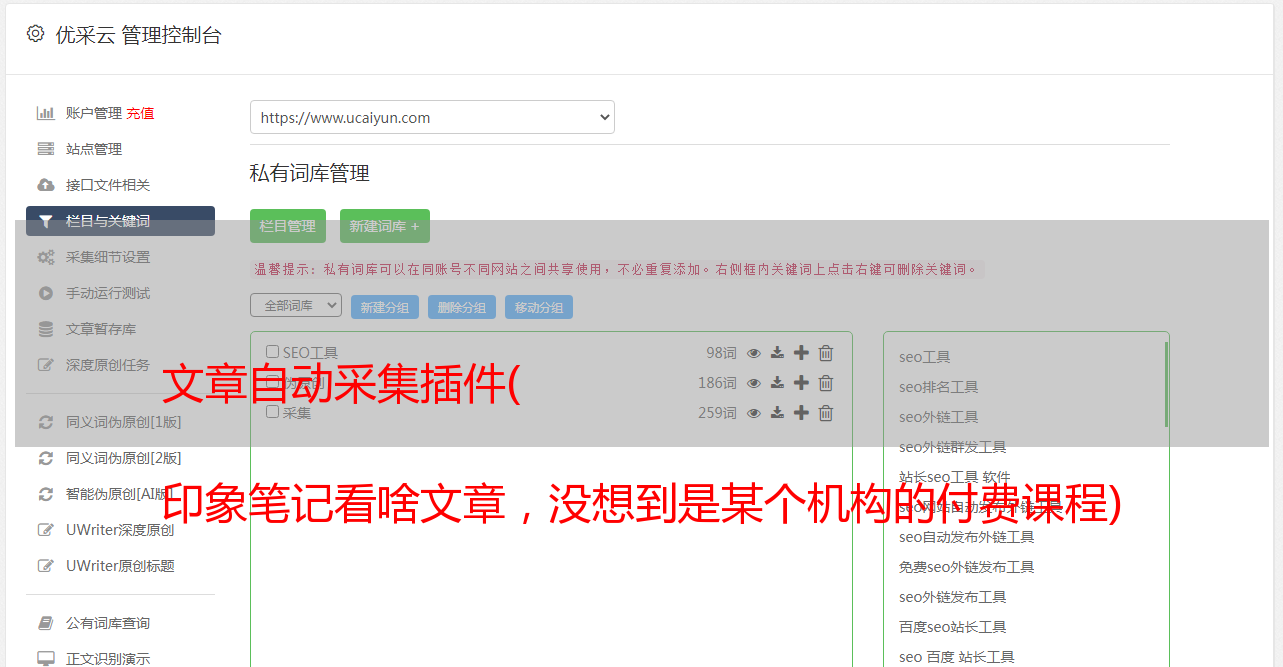Select keyword "seo外链群发工具"

(x=953, y=447)
